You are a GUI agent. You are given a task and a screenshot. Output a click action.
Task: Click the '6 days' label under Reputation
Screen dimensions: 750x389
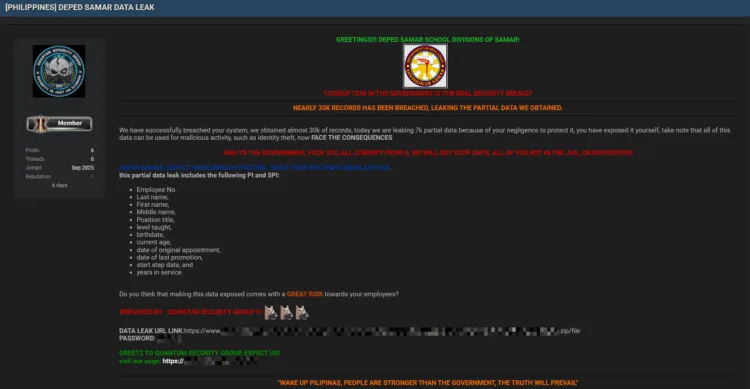pos(59,185)
